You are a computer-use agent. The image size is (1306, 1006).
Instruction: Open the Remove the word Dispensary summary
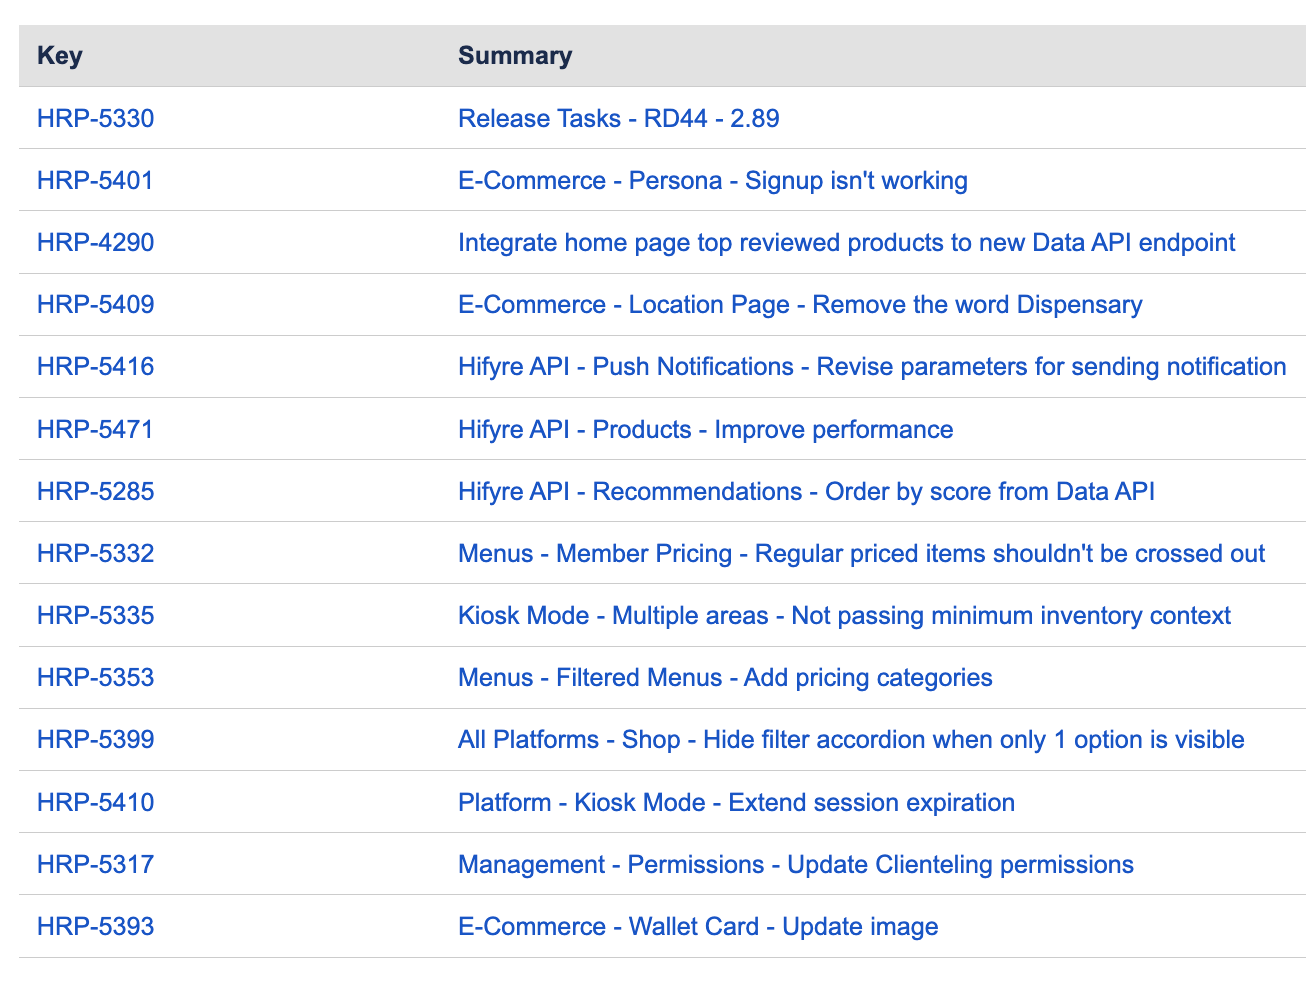pos(799,305)
